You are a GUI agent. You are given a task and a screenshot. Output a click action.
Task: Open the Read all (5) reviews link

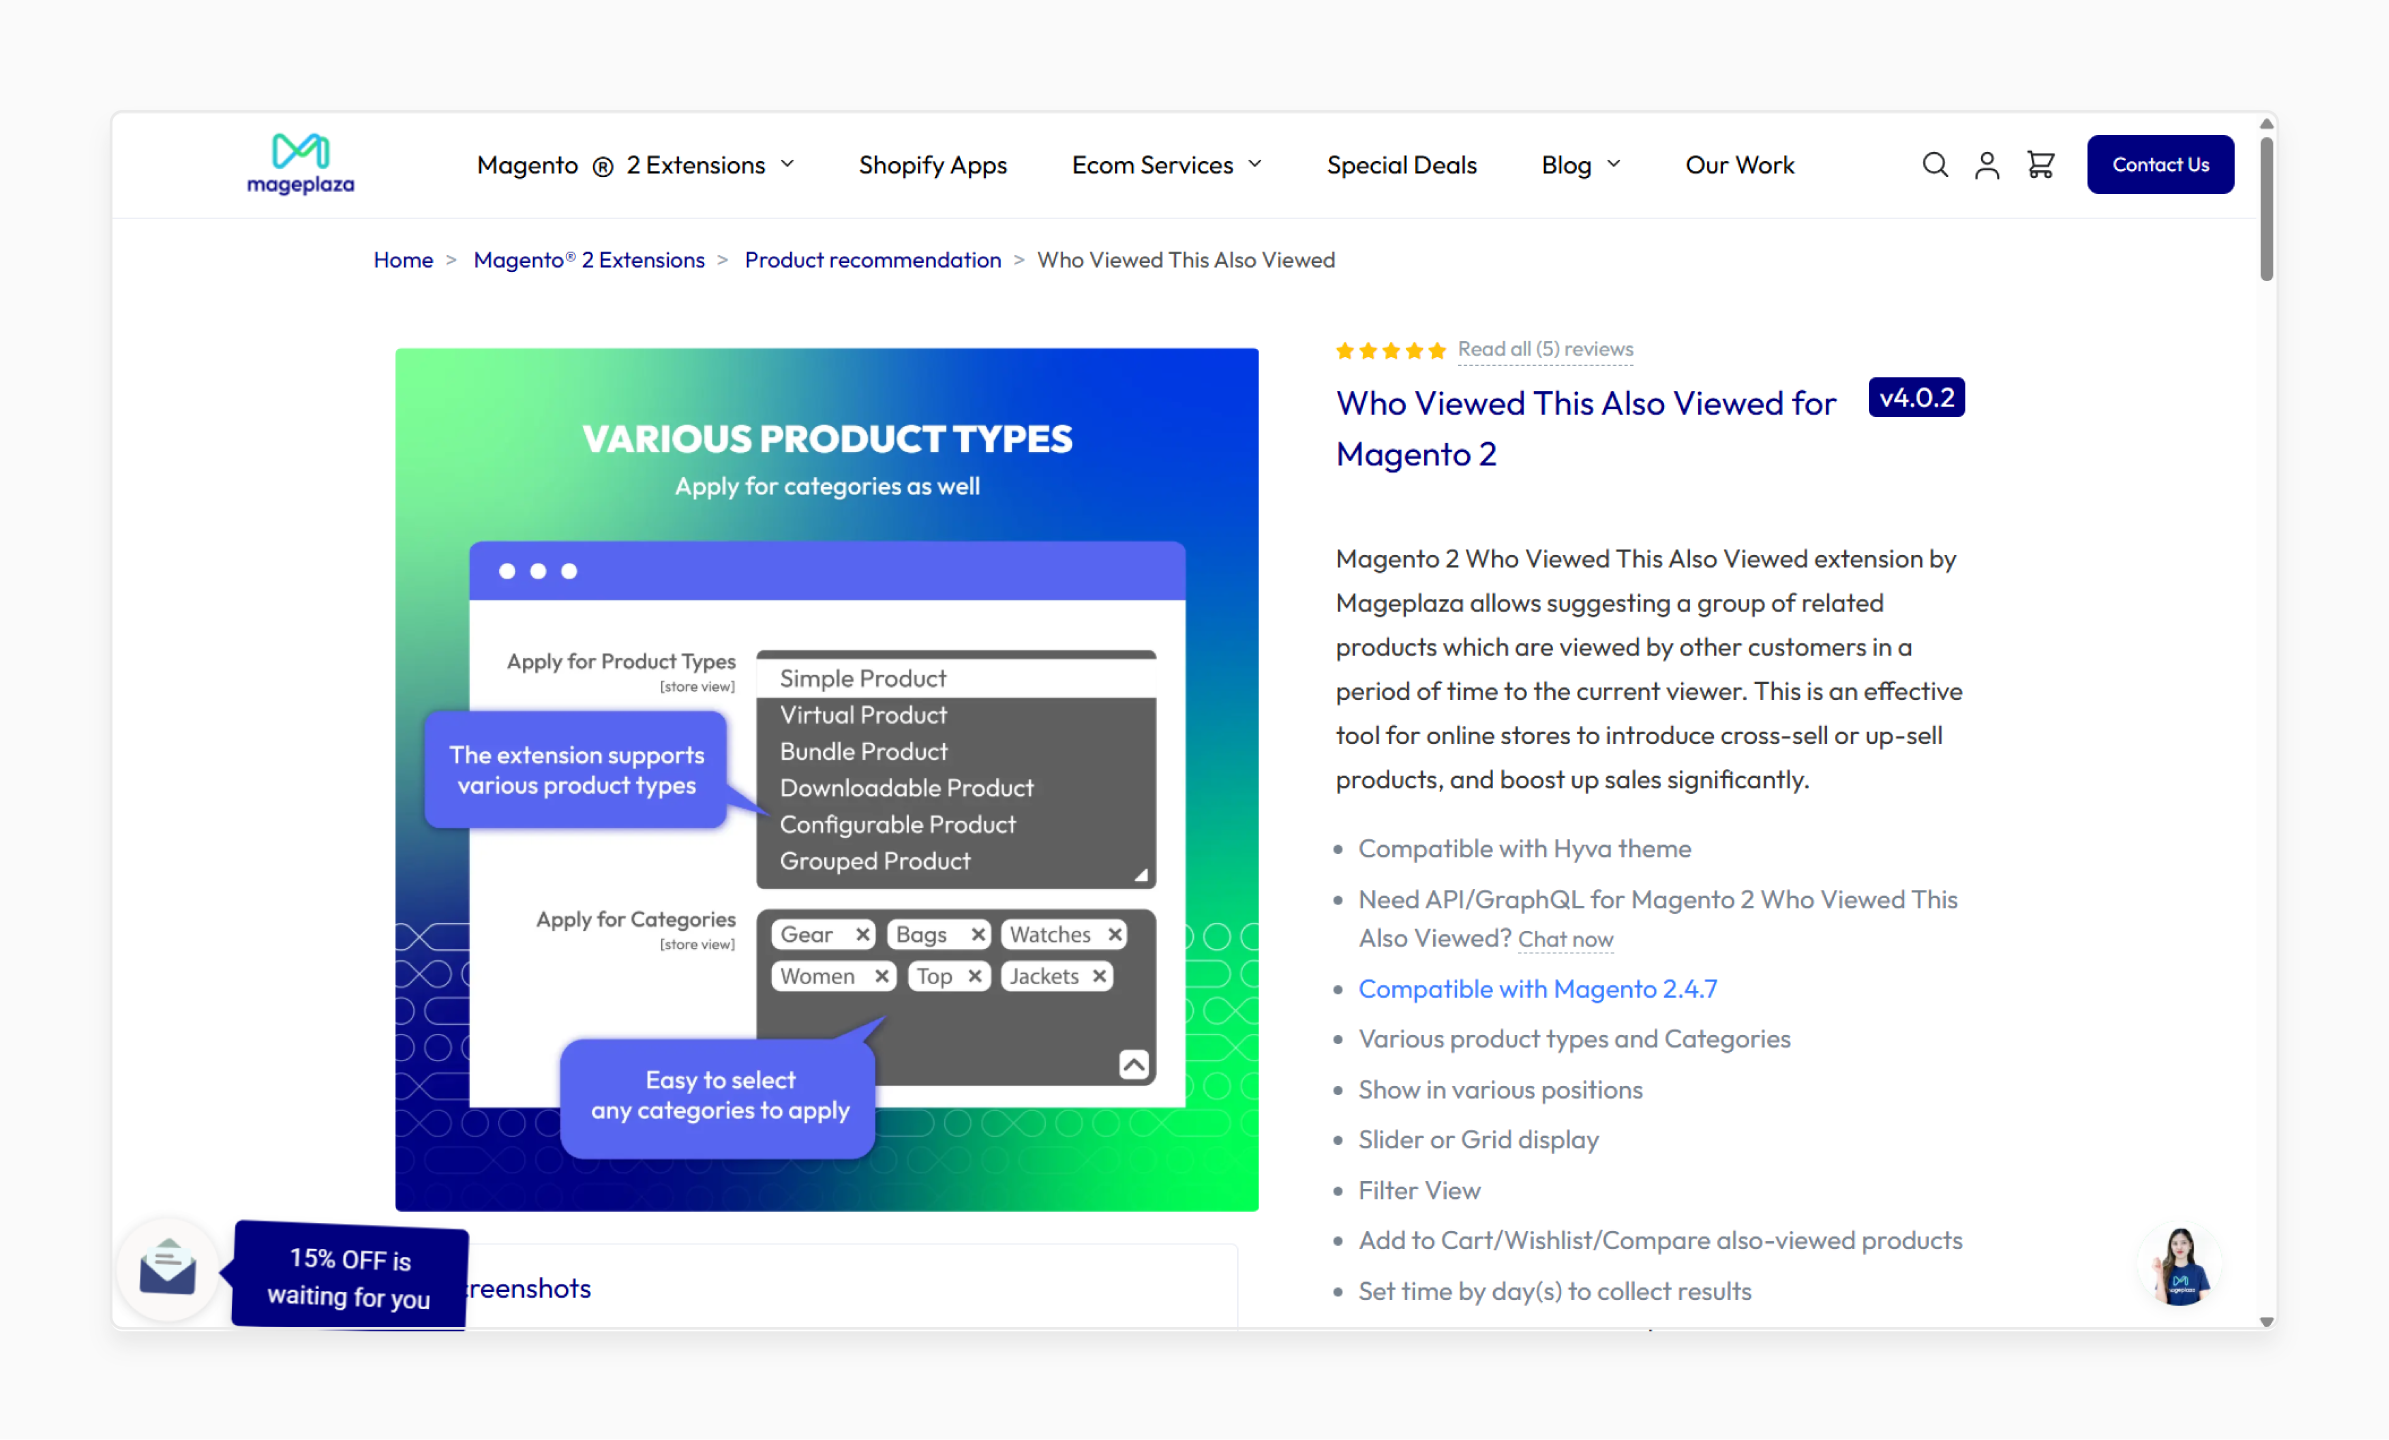pos(1544,349)
